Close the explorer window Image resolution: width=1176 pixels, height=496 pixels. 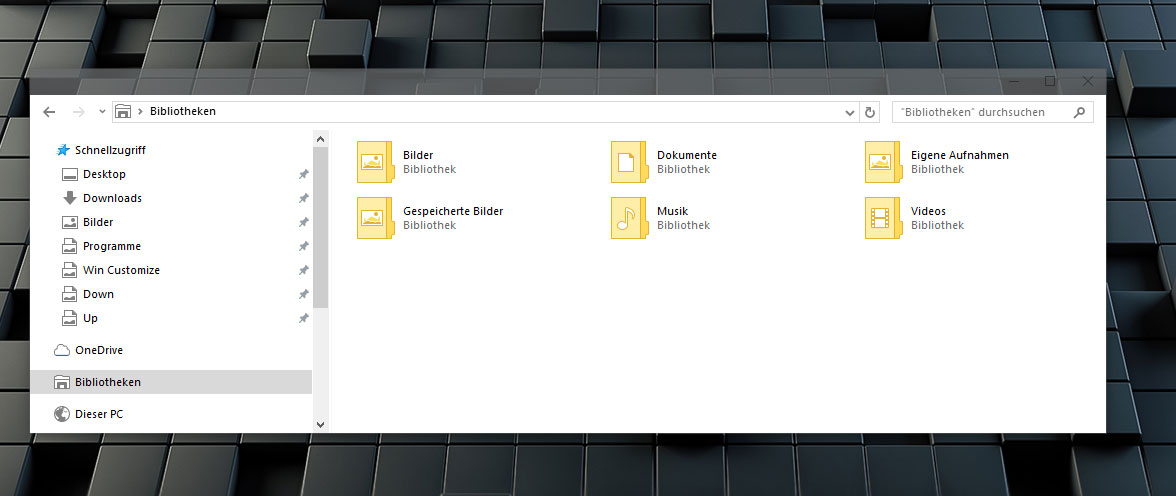pos(1088,81)
